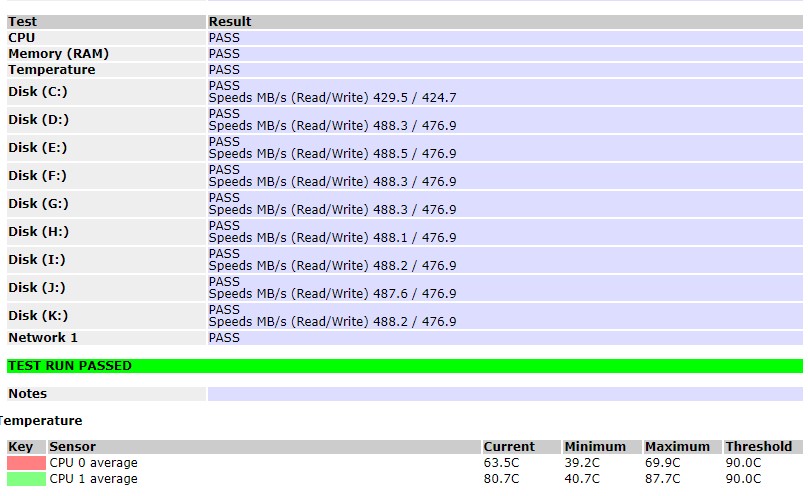Screen dimensions: 808x496
Task: Click the 'Minimum' column header
Action: [595, 447]
